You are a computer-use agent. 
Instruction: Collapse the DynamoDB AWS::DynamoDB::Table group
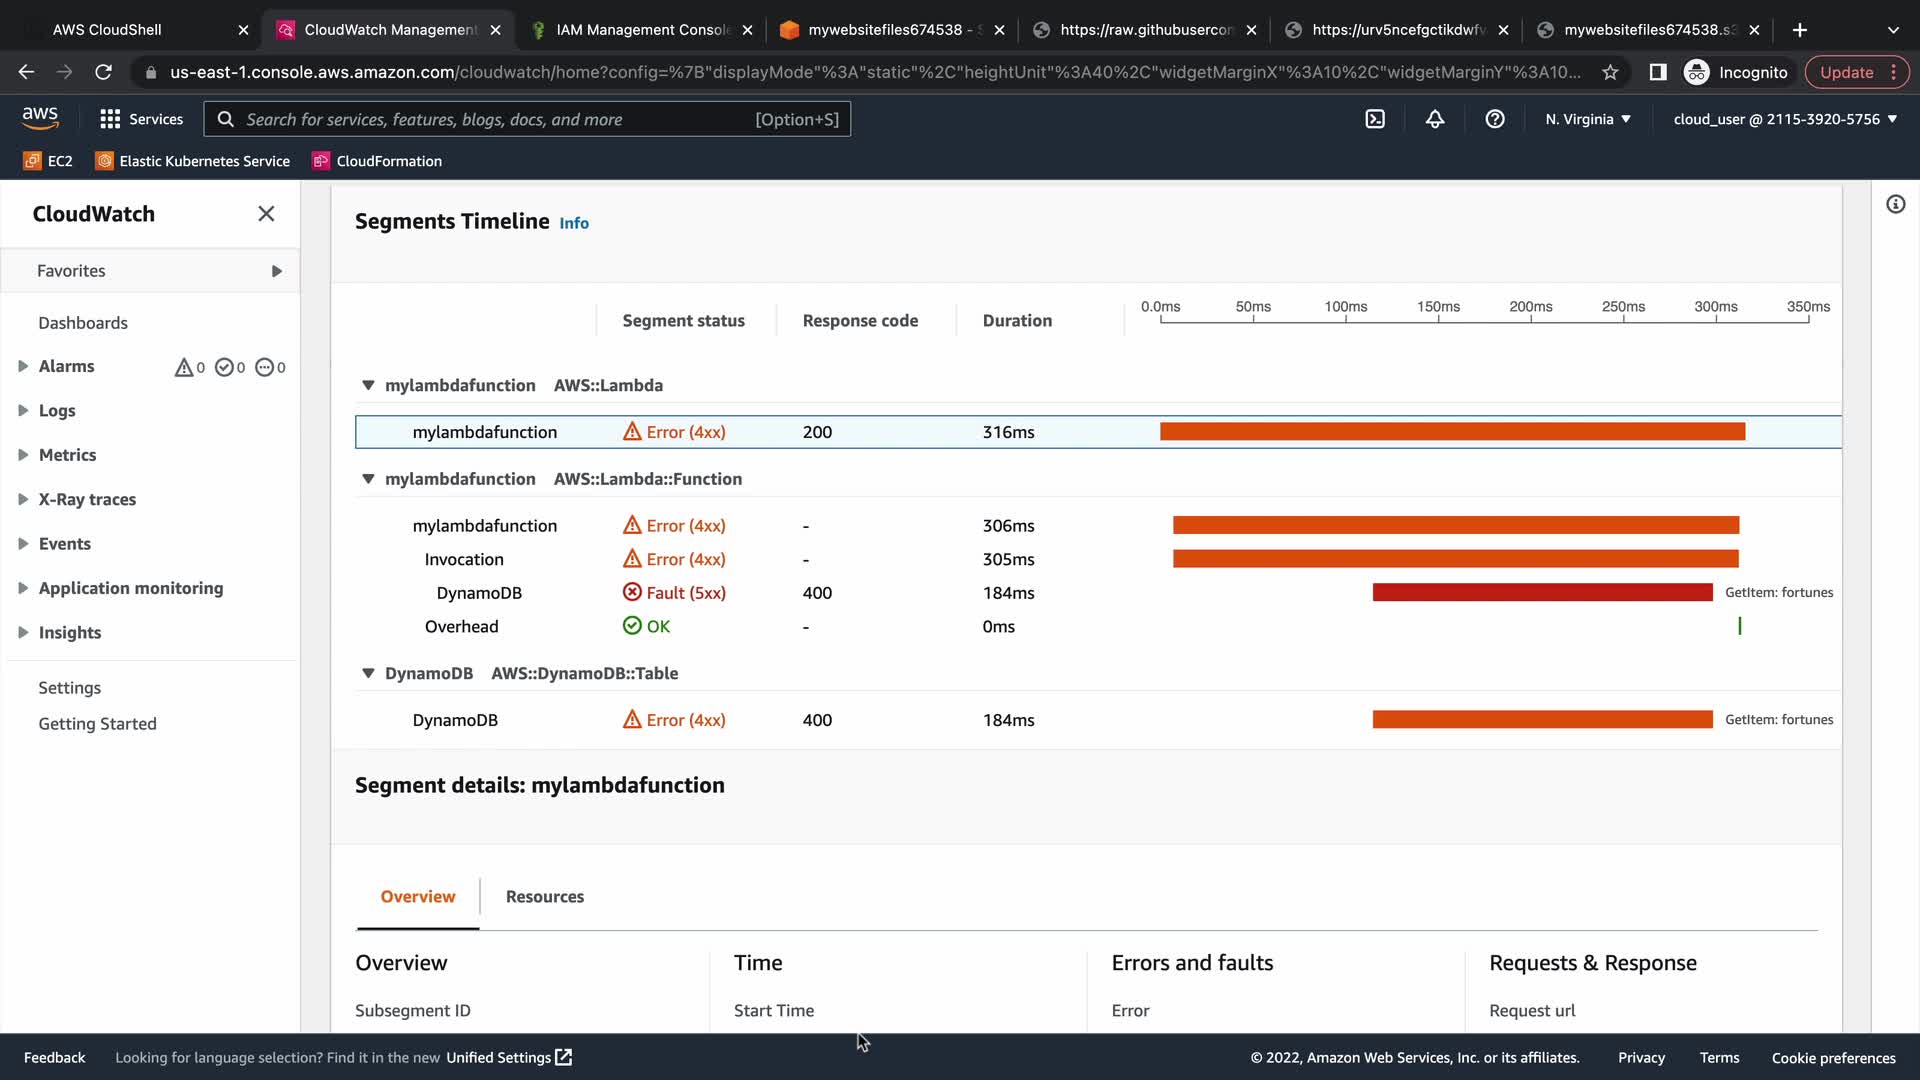click(x=368, y=673)
